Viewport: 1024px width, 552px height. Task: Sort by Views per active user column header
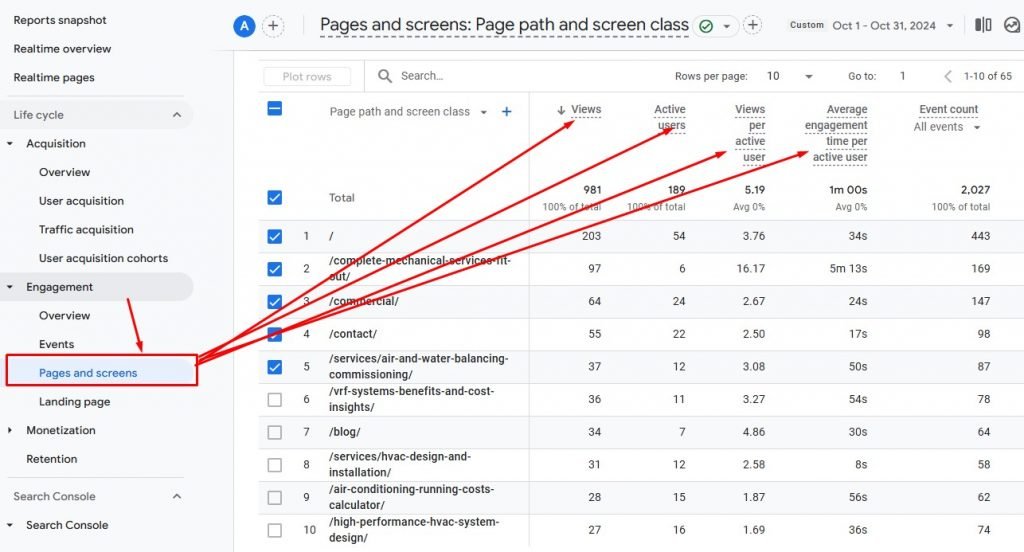[x=750, y=133]
